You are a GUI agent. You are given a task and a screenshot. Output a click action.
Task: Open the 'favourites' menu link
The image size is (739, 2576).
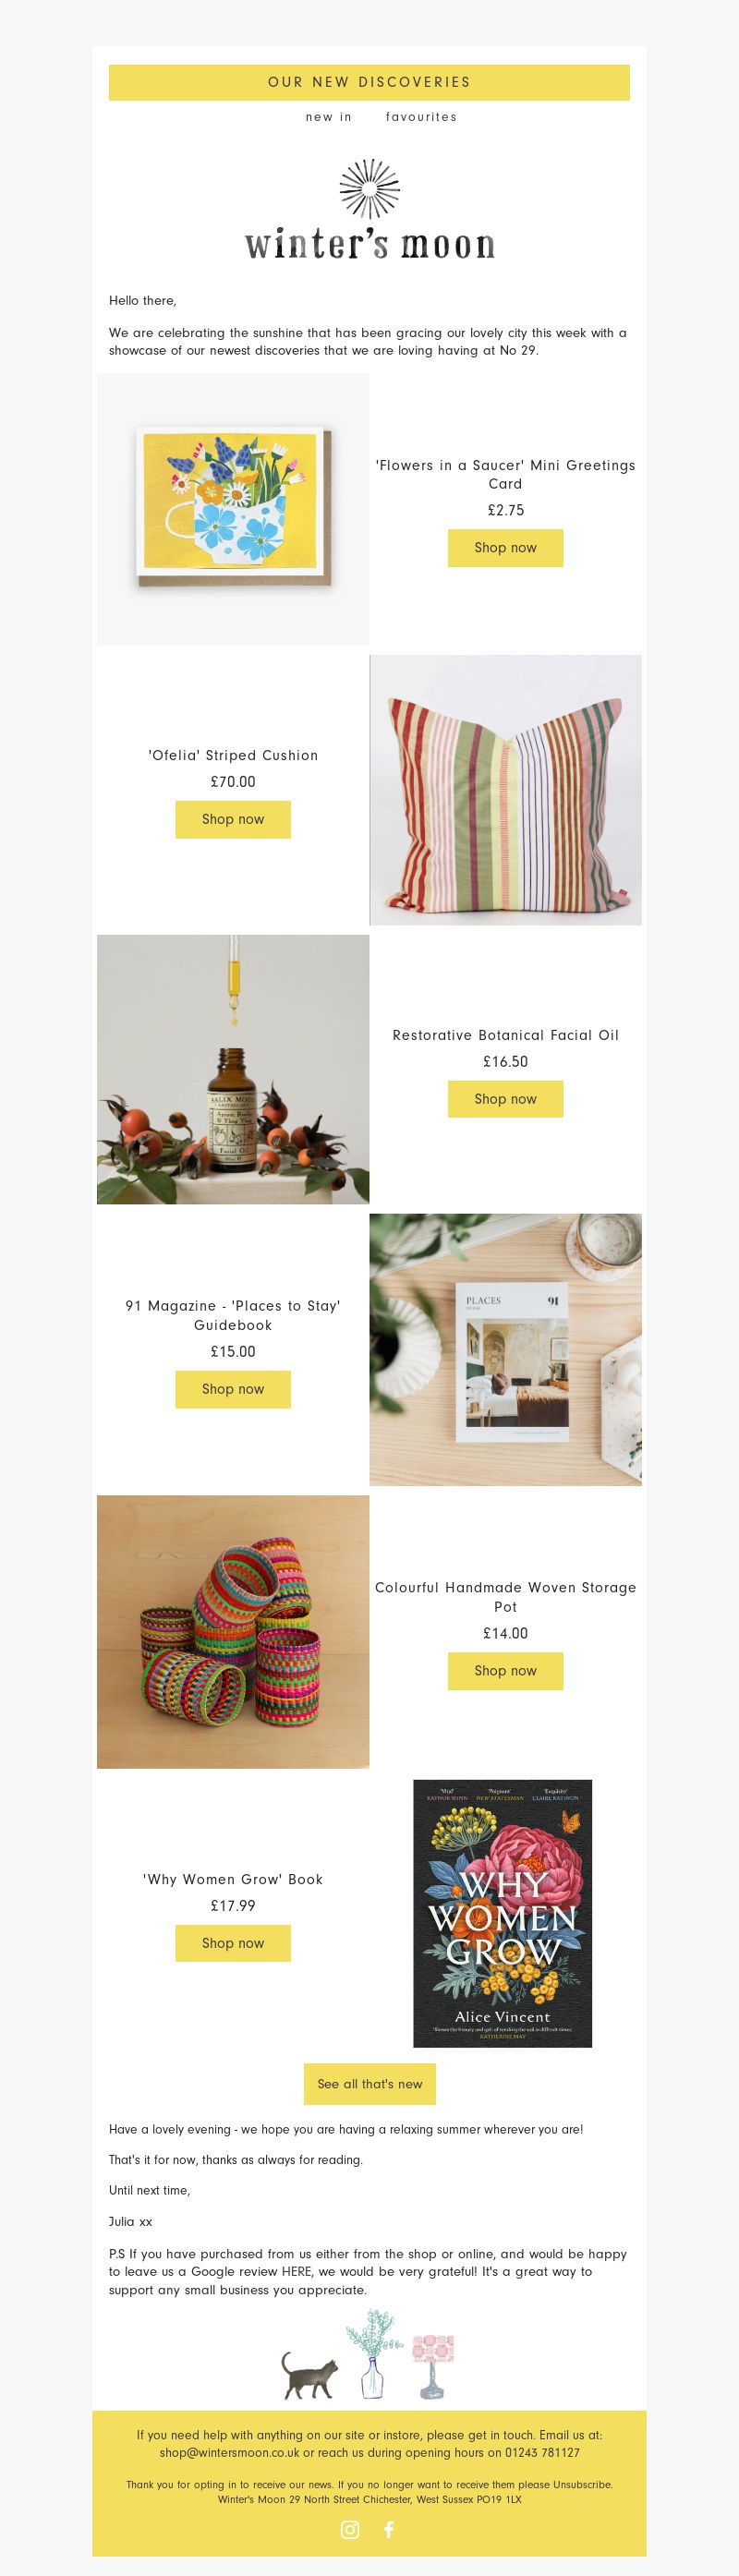[421, 117]
